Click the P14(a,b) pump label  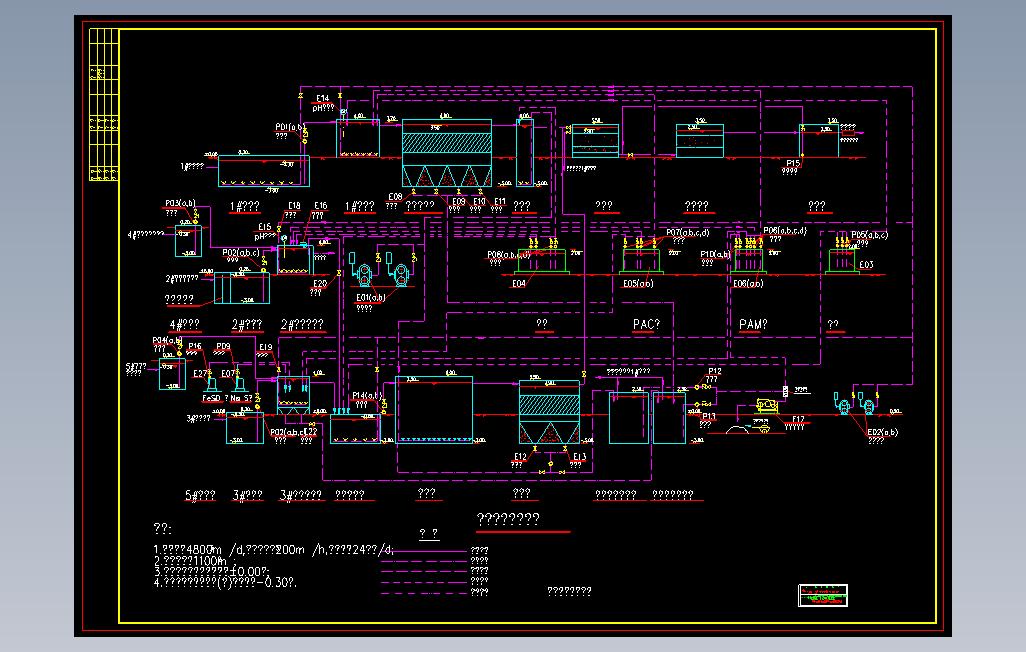pyautogui.click(x=367, y=395)
